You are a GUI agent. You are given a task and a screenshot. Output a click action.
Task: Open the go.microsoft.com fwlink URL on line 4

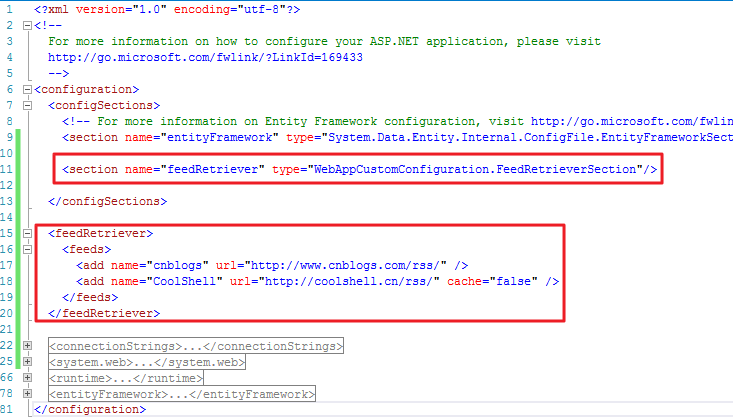(x=205, y=58)
